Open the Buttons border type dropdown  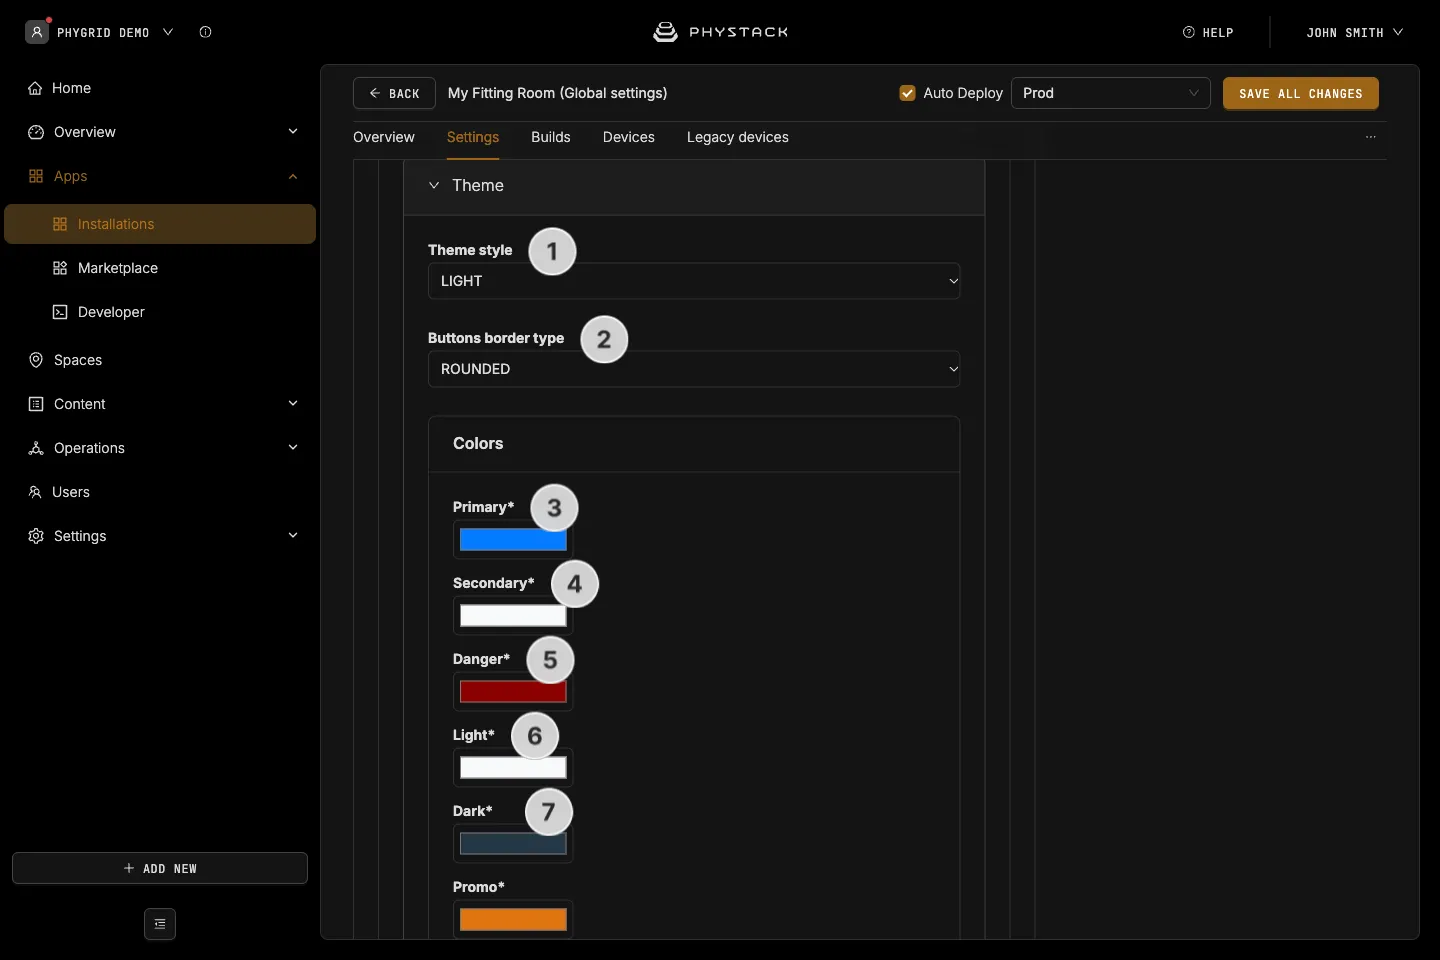pyautogui.click(x=694, y=369)
